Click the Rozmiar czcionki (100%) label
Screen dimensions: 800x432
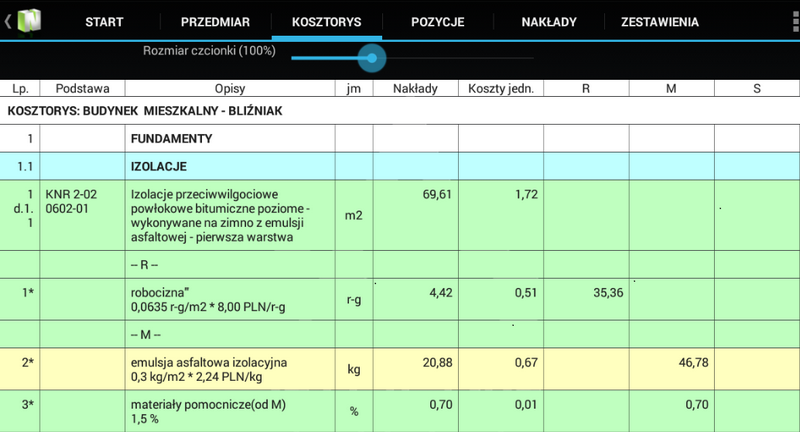coord(209,50)
